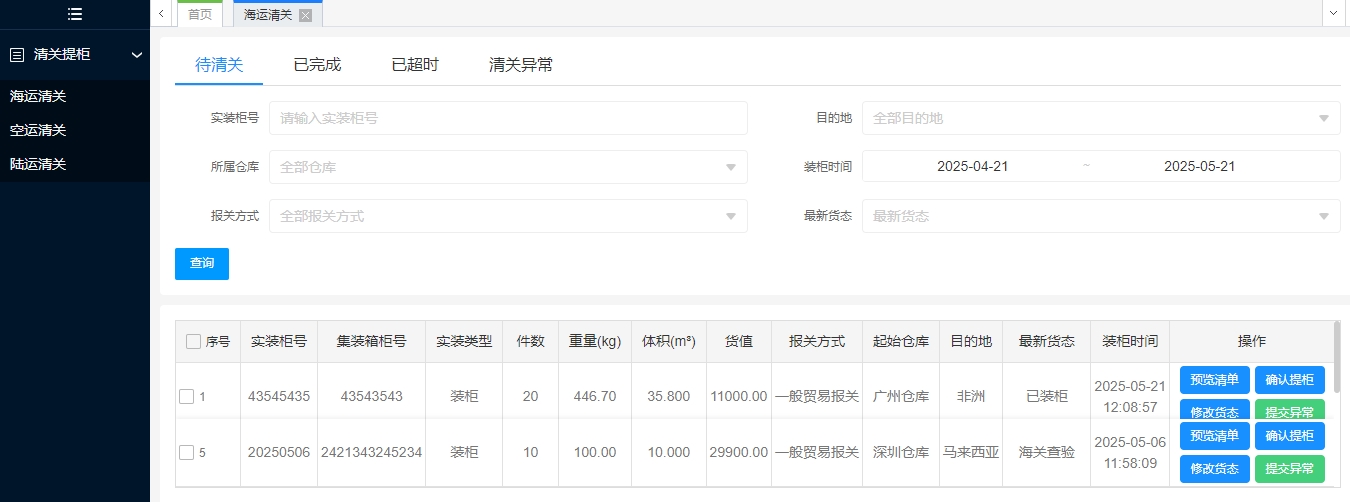The image size is (1350, 502).
Task: Expand the 最新货态 dropdown
Action: click(1100, 216)
